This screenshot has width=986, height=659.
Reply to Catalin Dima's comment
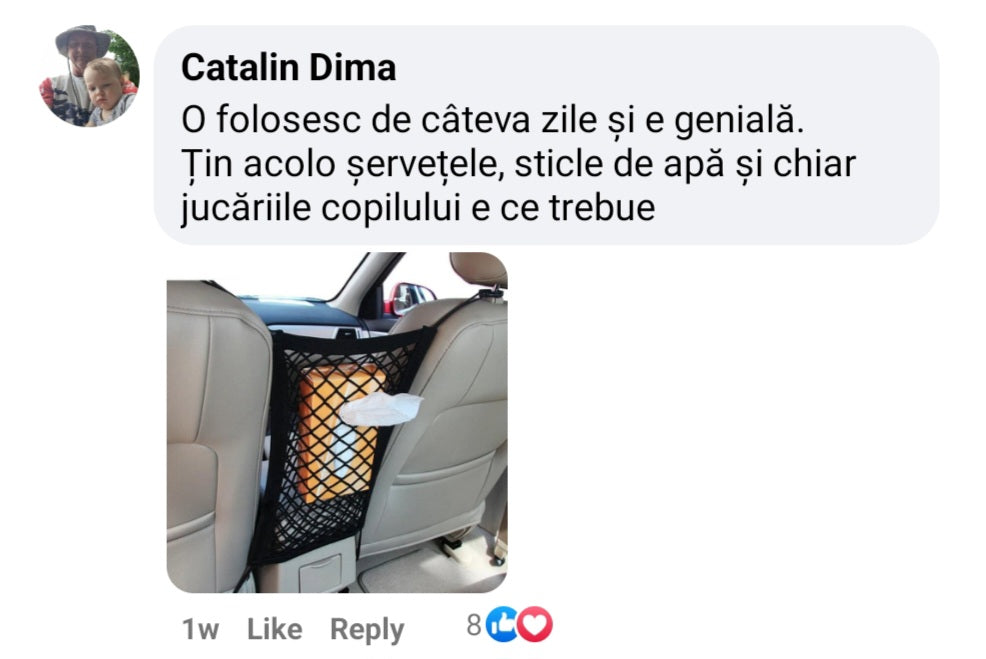367,630
